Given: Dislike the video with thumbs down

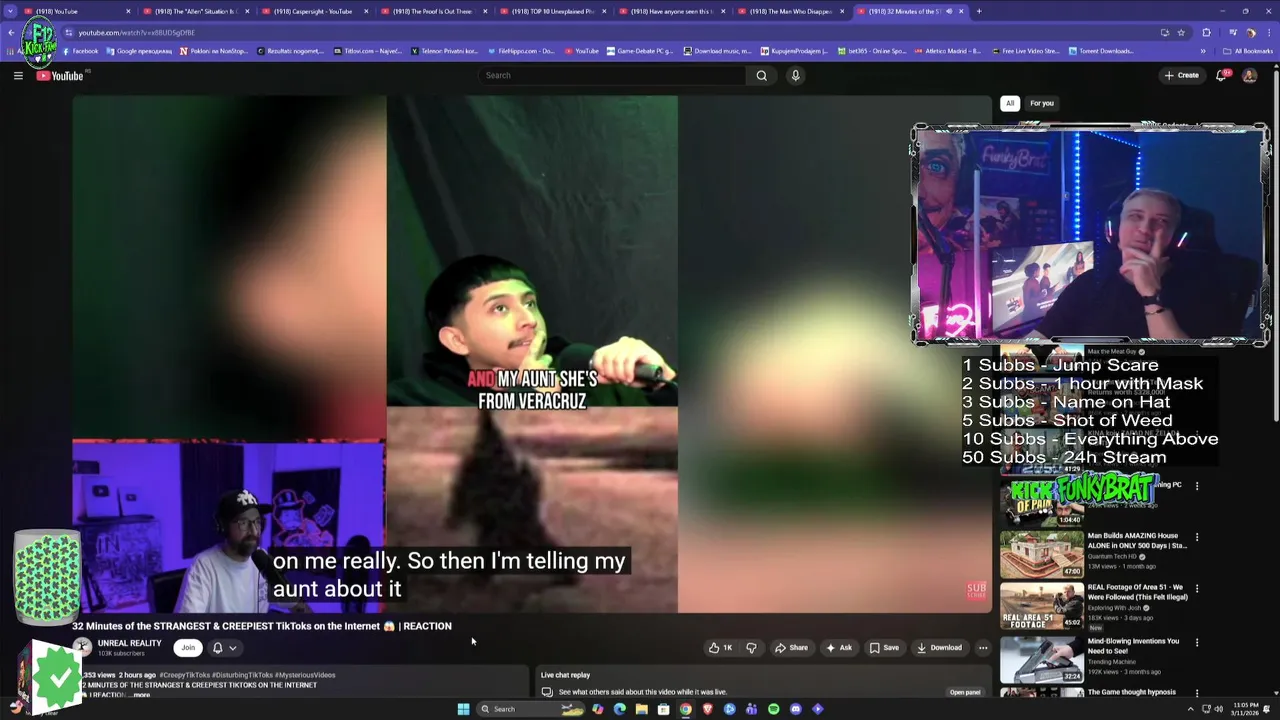Looking at the screenshot, I should pyautogui.click(x=751, y=647).
